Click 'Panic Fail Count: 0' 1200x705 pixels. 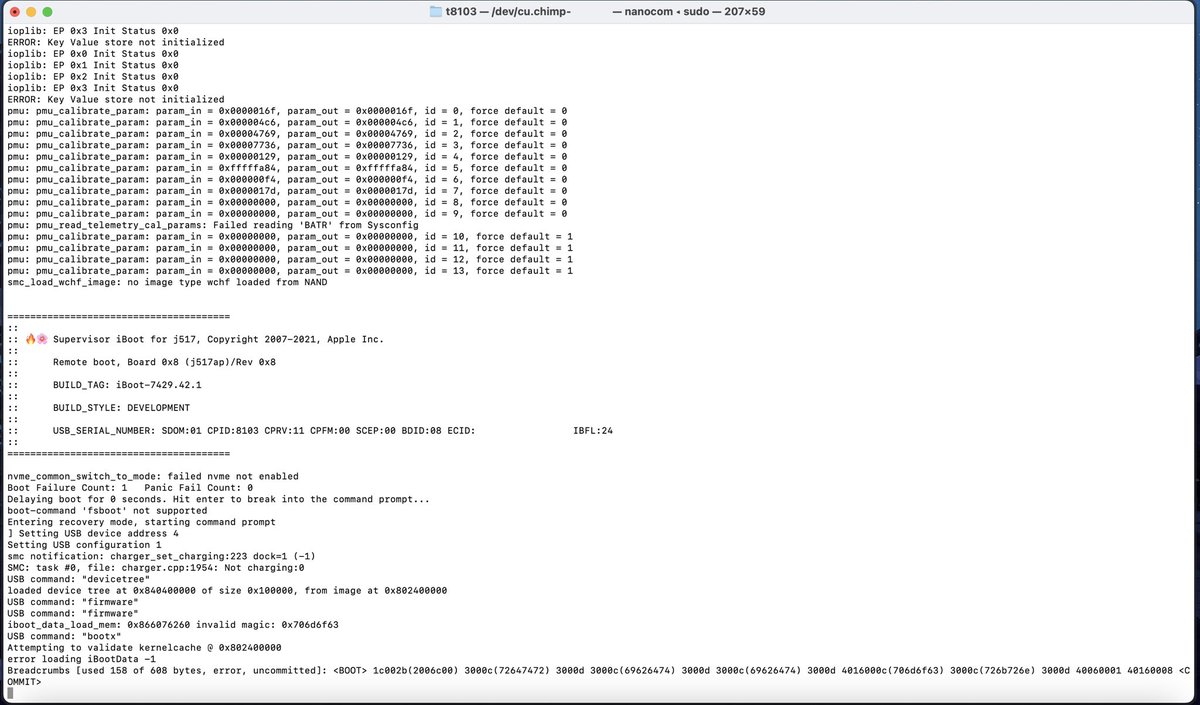tap(199, 487)
